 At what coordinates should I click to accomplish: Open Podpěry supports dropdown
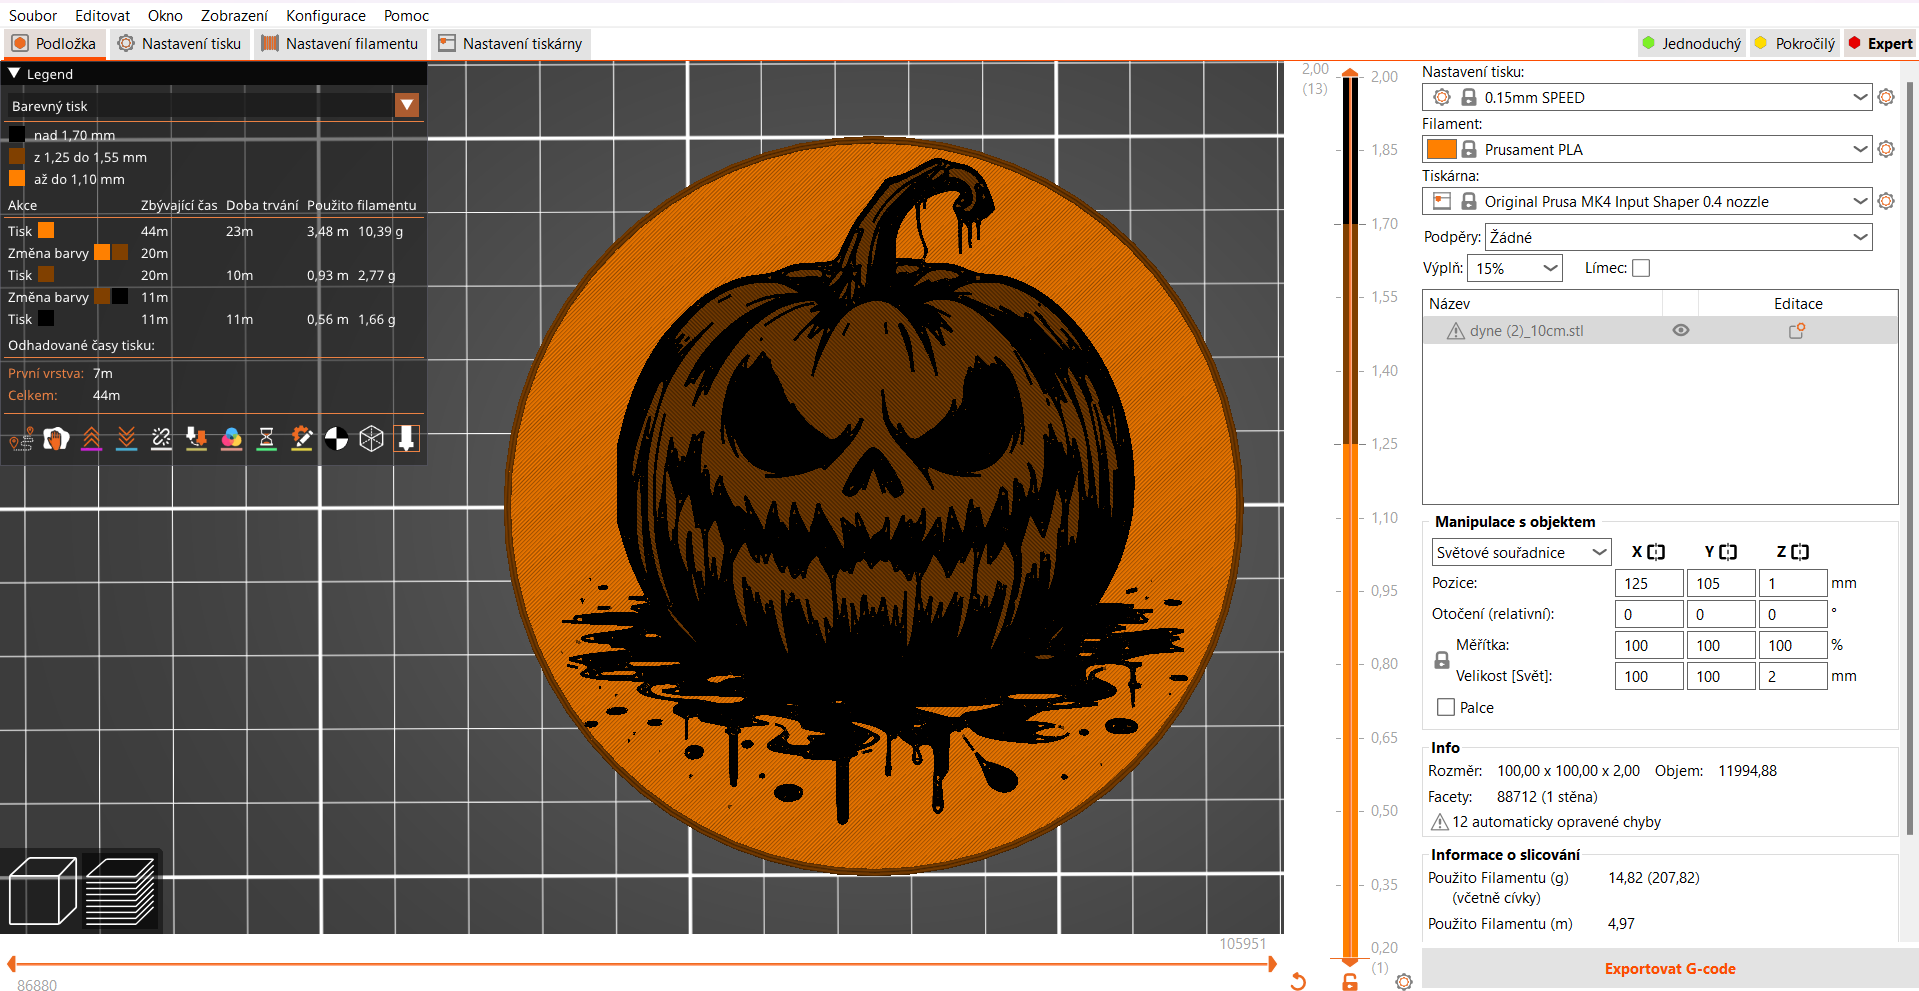[1678, 237]
